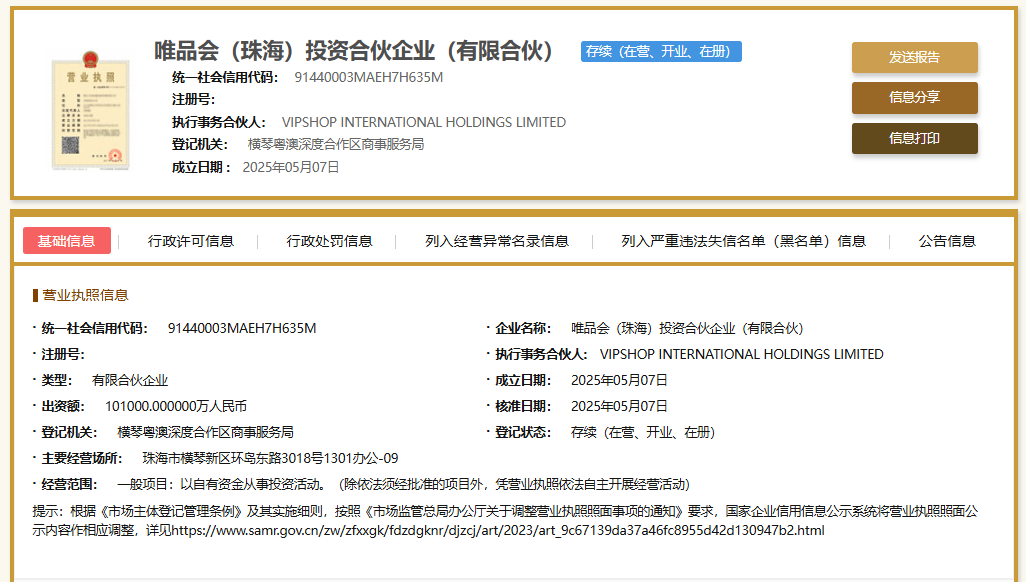Click the 核准日期 value 2025年05月07日
The height and width of the screenshot is (582, 1026).
pyautogui.click(x=619, y=407)
